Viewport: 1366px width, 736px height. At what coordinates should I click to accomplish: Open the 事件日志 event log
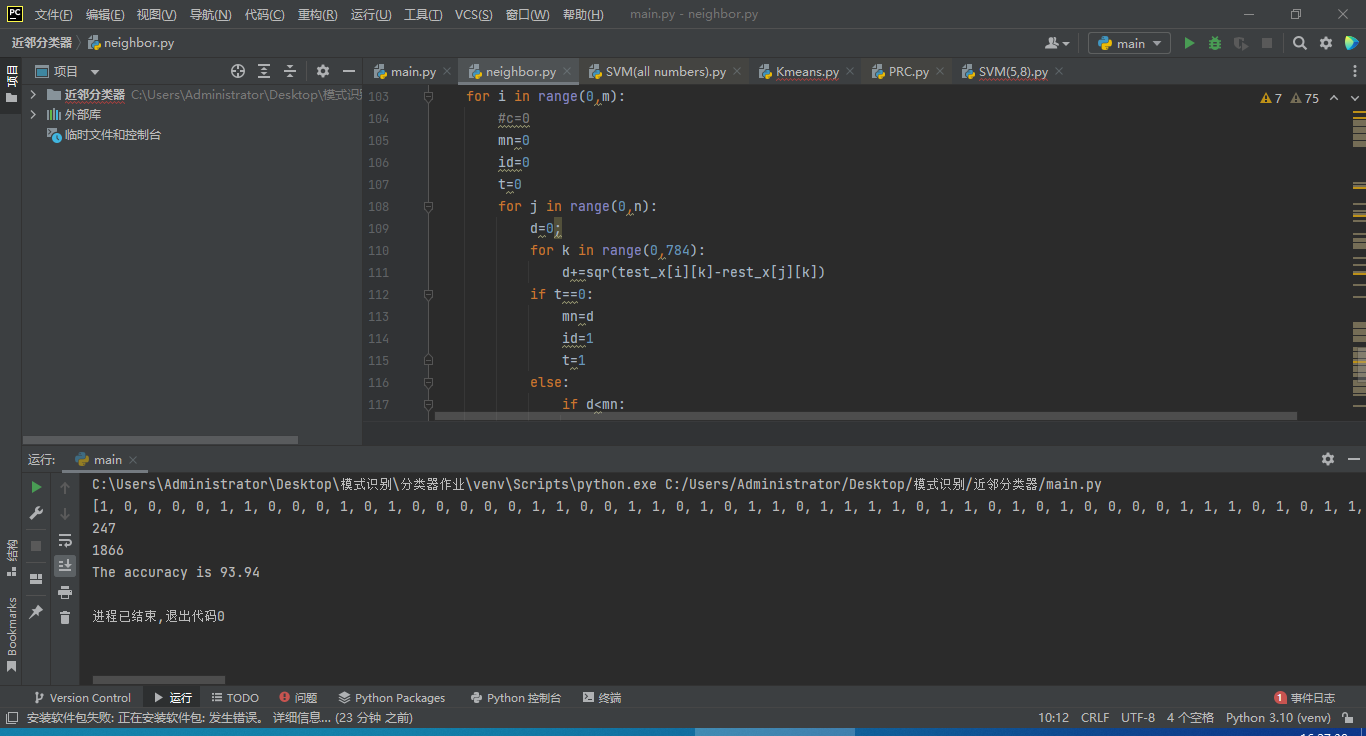(1305, 697)
